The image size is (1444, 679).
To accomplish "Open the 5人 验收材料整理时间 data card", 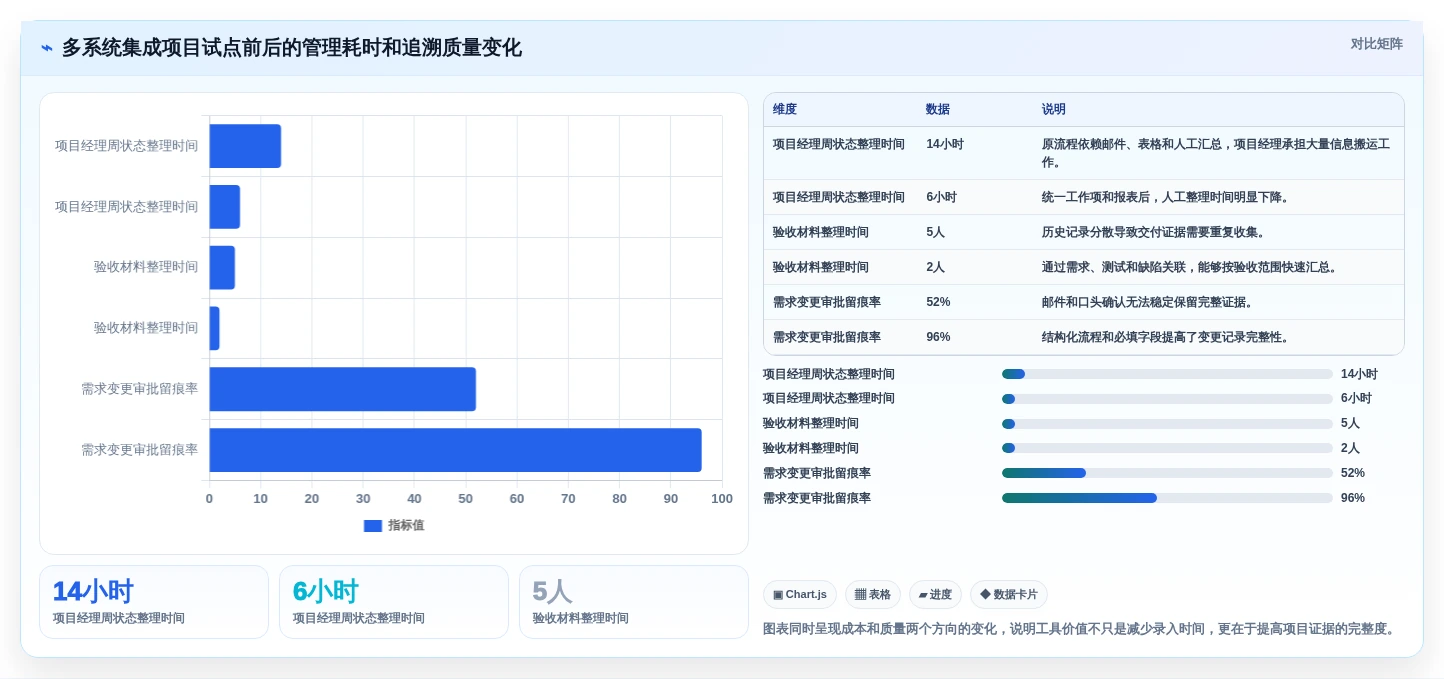I will [x=634, y=602].
